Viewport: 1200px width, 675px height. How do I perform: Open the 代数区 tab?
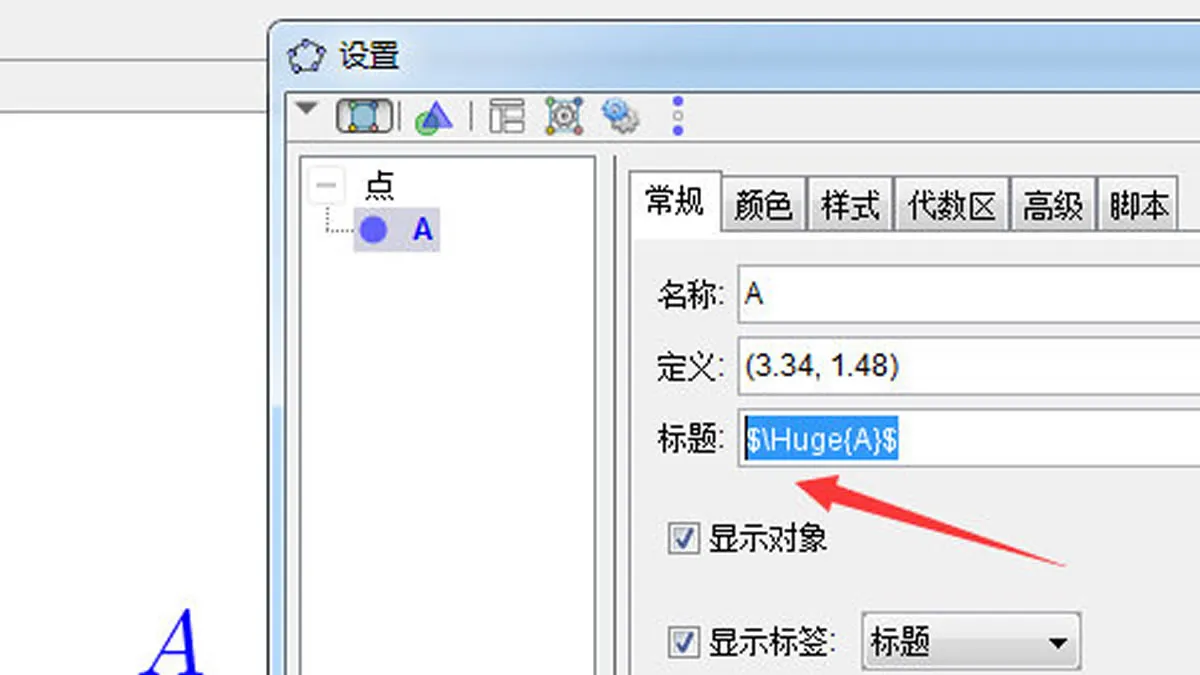[x=952, y=206]
